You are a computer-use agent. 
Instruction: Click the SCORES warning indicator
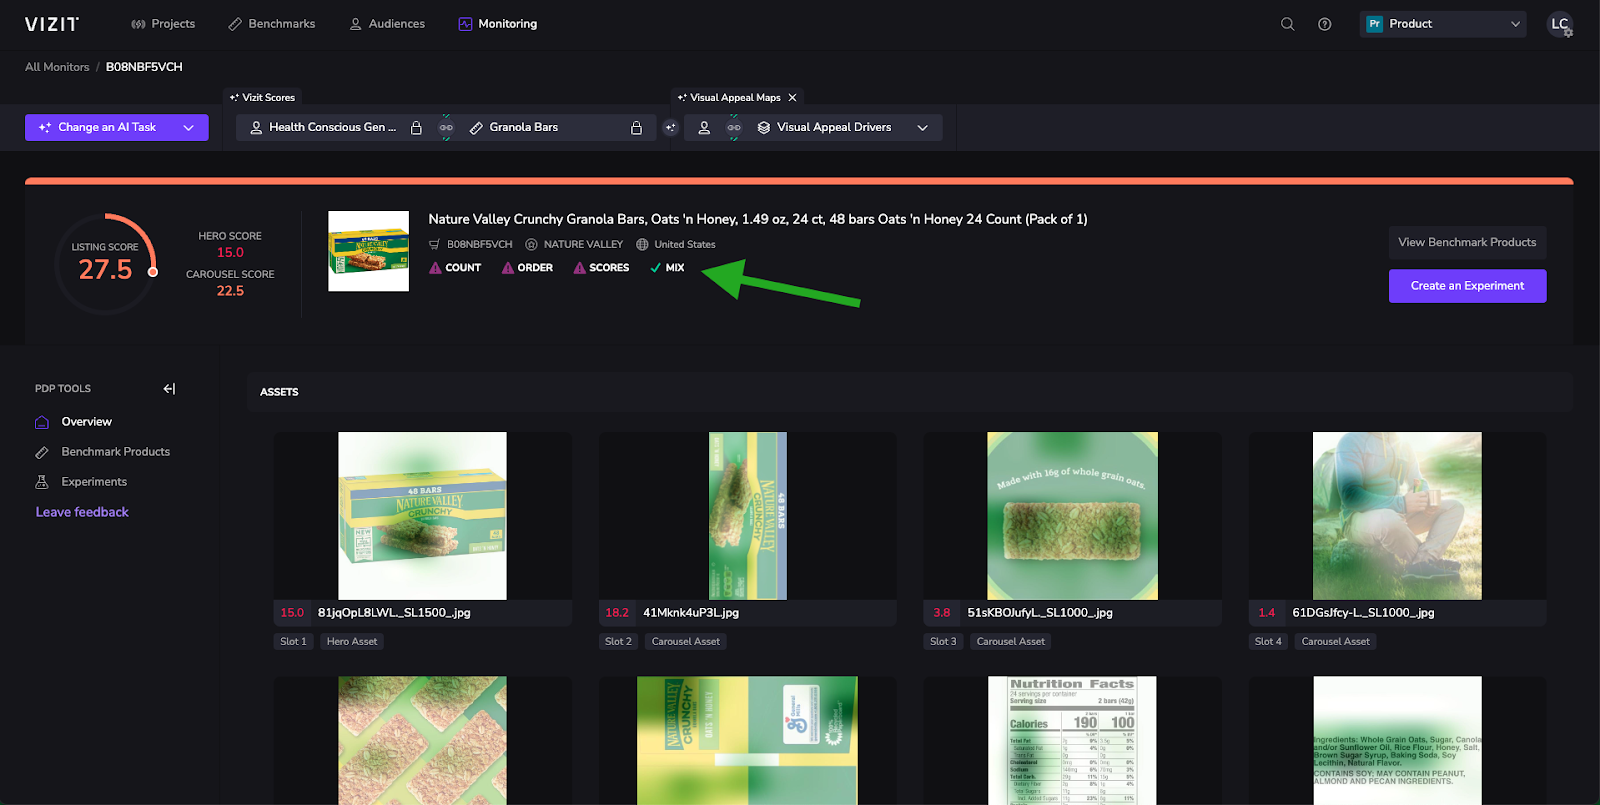click(x=601, y=268)
